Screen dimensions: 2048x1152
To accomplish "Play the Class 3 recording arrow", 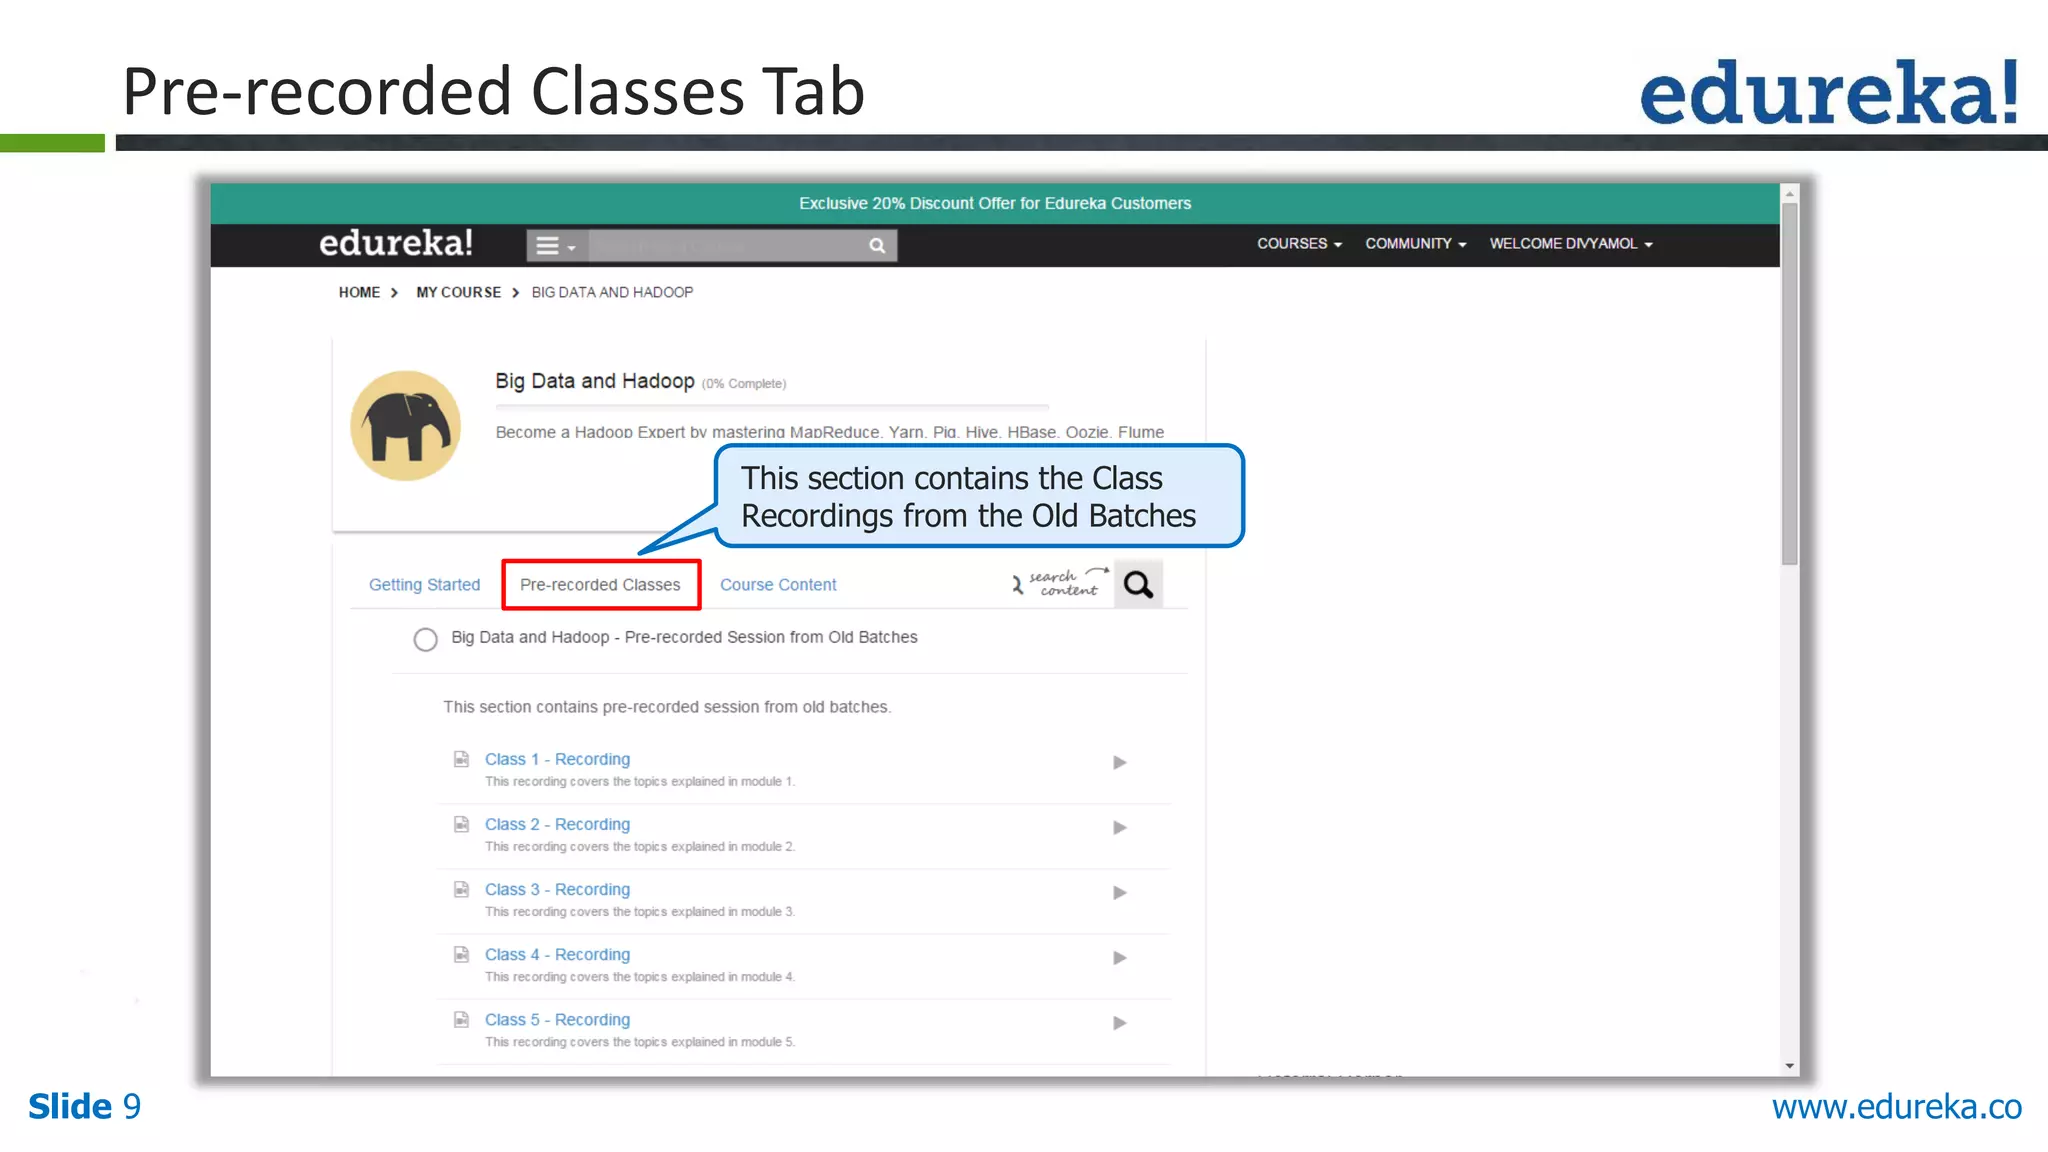I will click(1120, 892).
